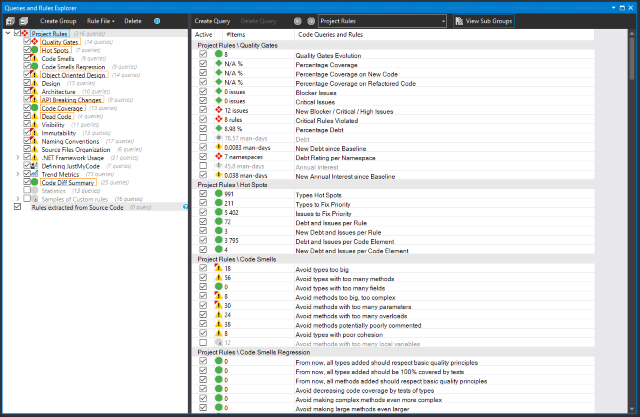Screen dimensions: 640x417
Task: Enable Avoid methods with too many local variables checkbox
Action: (203, 342)
